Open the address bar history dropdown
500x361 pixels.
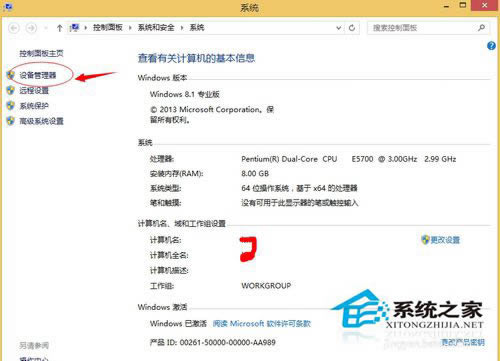[339, 28]
